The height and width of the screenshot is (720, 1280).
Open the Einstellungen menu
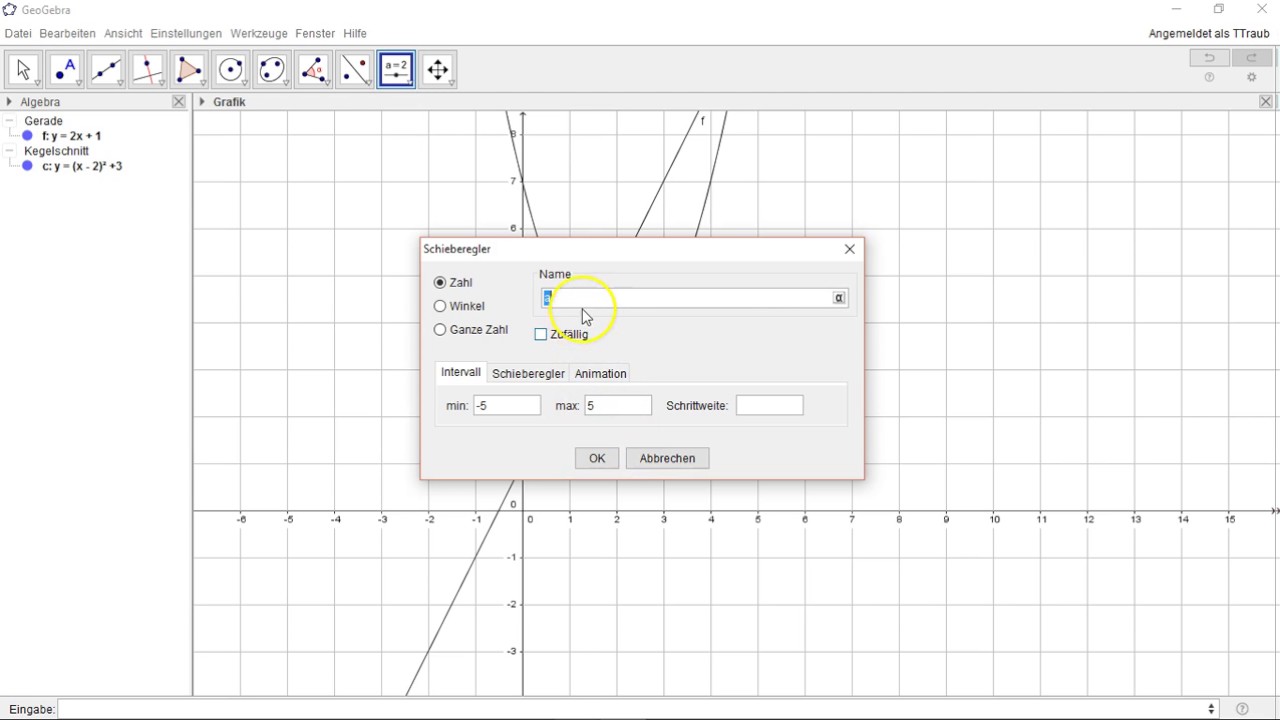pos(186,34)
